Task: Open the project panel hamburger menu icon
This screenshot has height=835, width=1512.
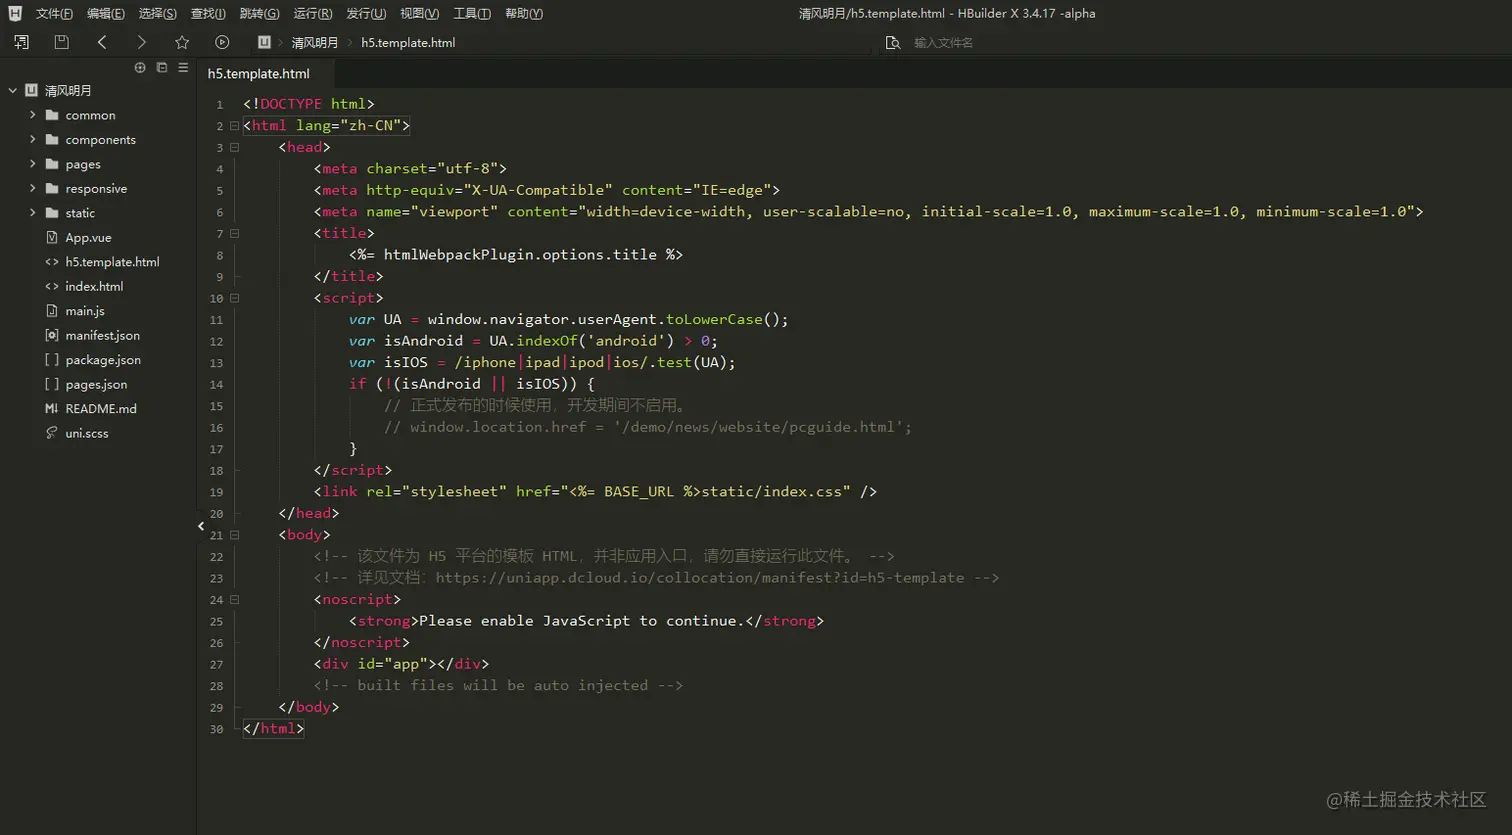Action: 183,68
